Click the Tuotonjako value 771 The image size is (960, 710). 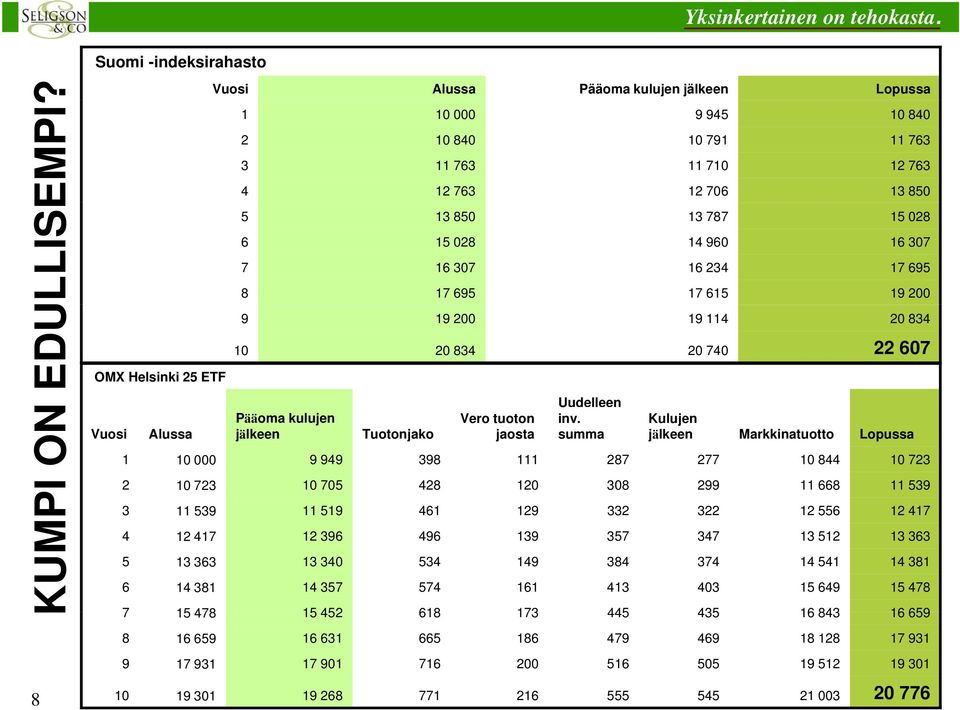point(430,696)
